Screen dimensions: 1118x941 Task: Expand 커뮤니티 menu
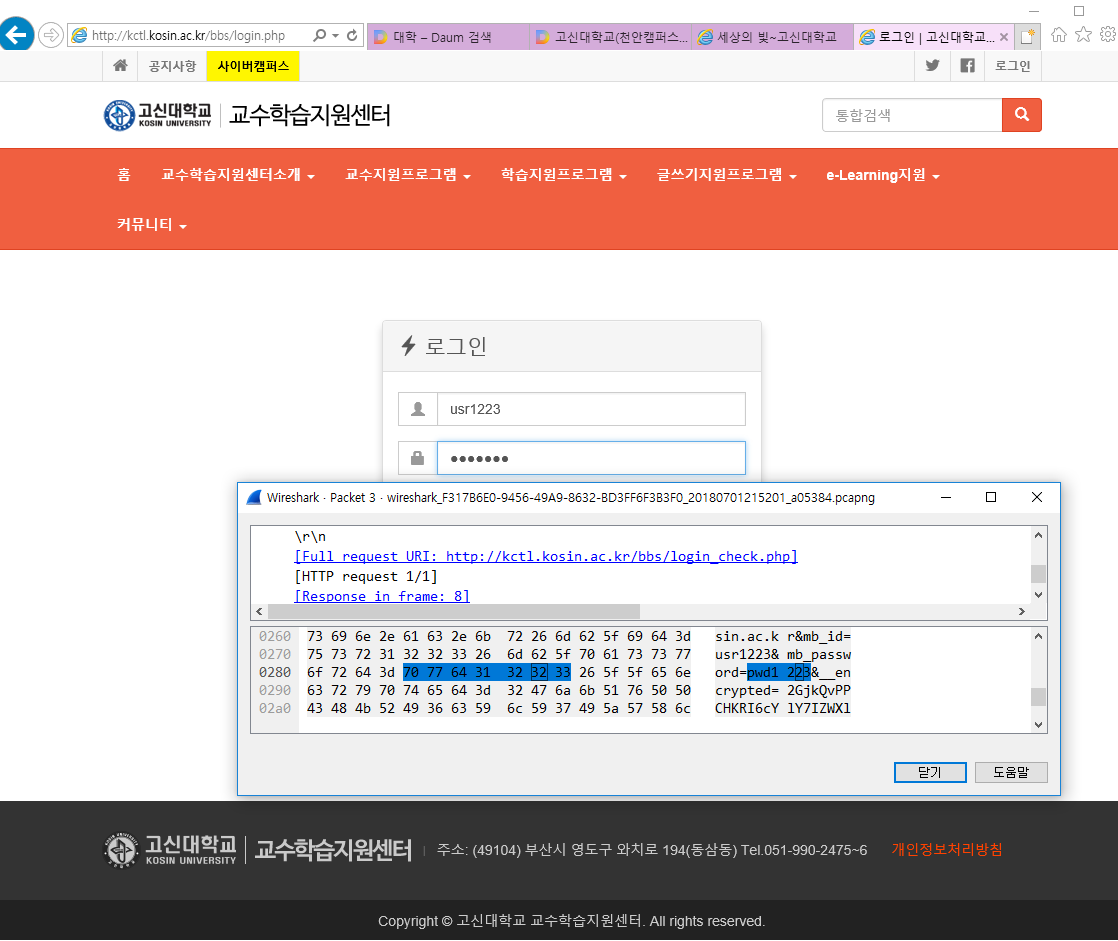pyautogui.click(x=152, y=225)
